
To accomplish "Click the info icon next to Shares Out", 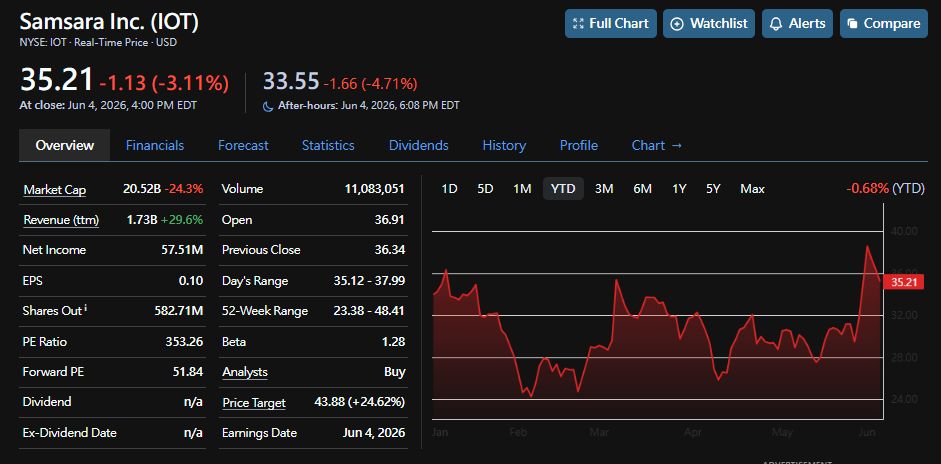I will pyautogui.click(x=86, y=308).
